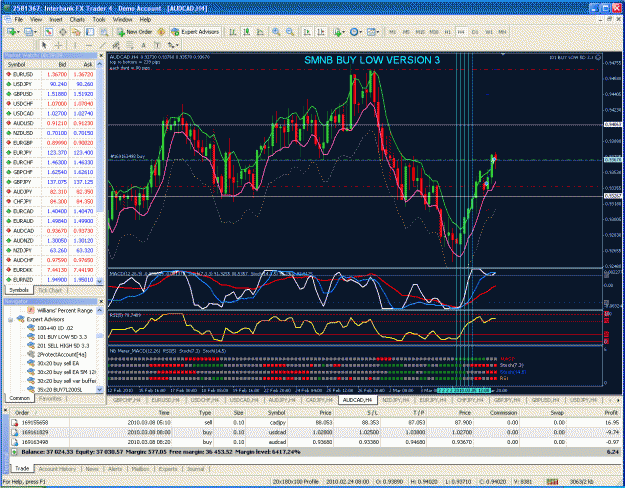Open the File menu
625x488 pixels.
(19, 19)
